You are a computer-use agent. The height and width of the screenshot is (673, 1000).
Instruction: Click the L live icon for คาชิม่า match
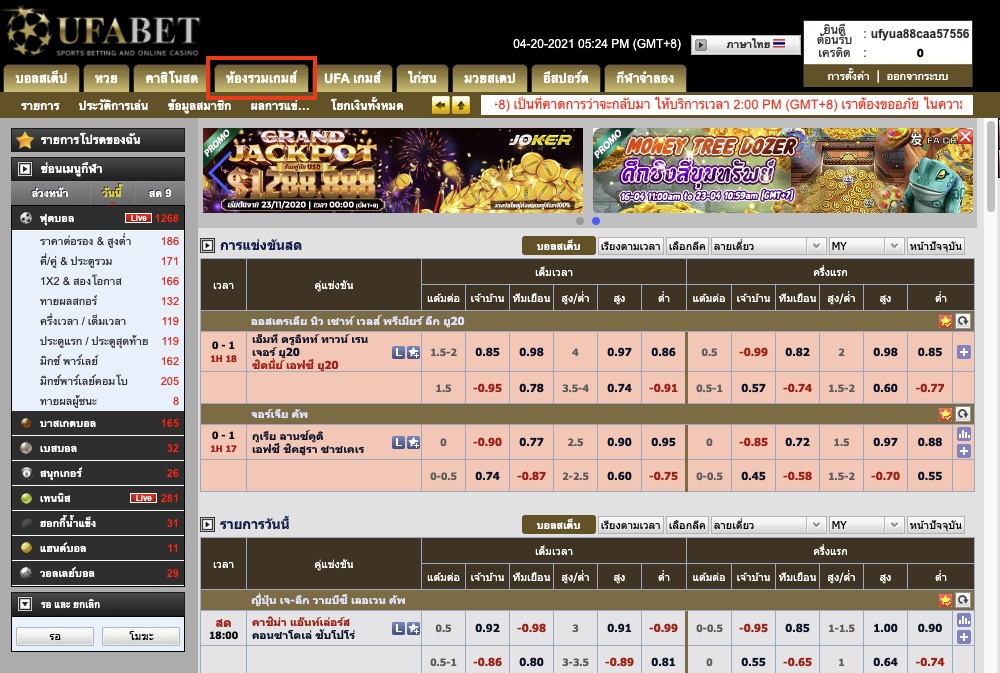(x=398, y=628)
